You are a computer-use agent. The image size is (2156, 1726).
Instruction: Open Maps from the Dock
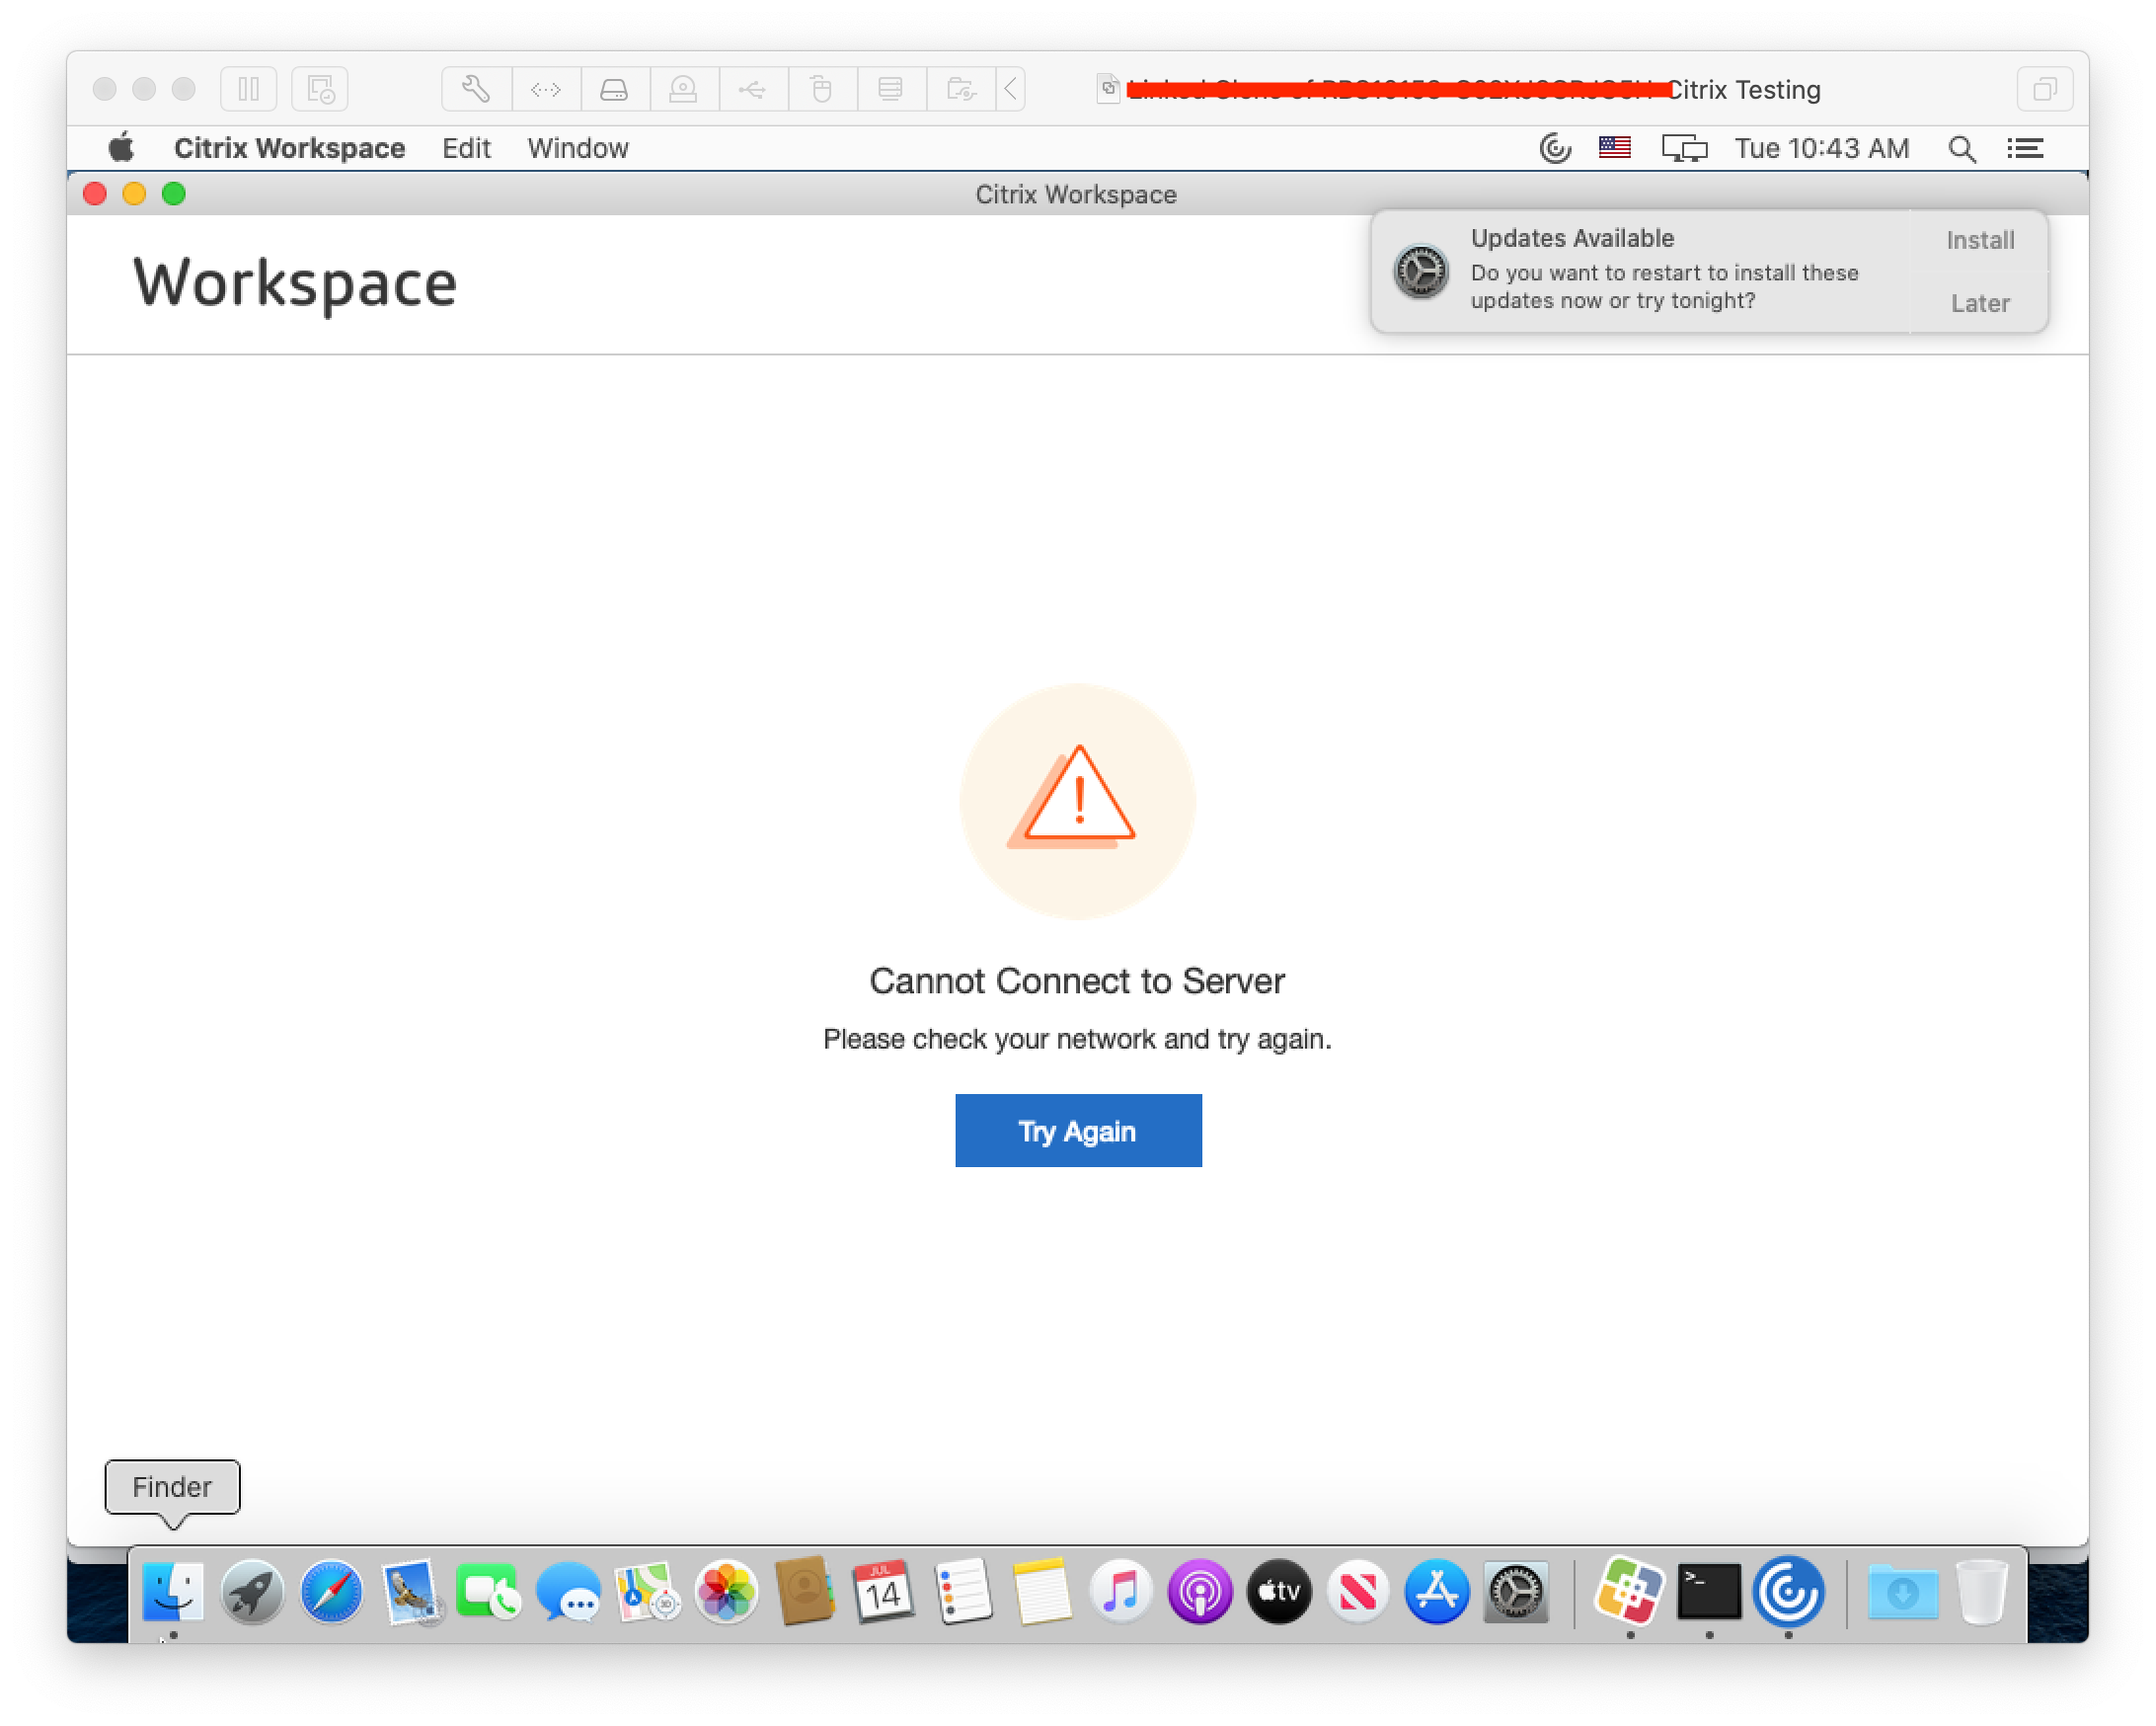pos(647,1590)
